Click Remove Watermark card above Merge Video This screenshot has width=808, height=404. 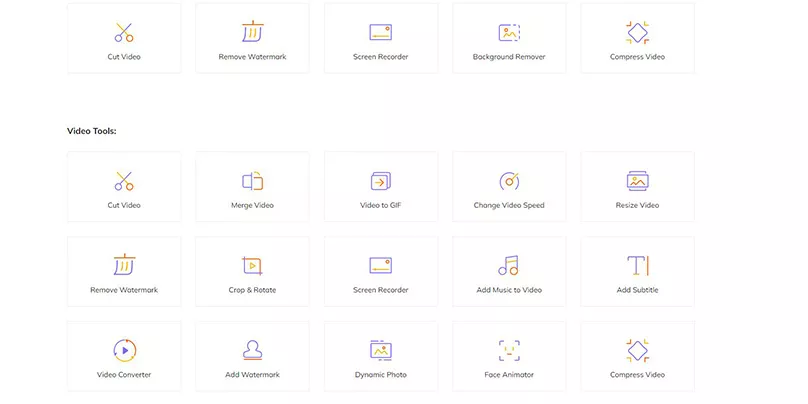[x=252, y=38]
